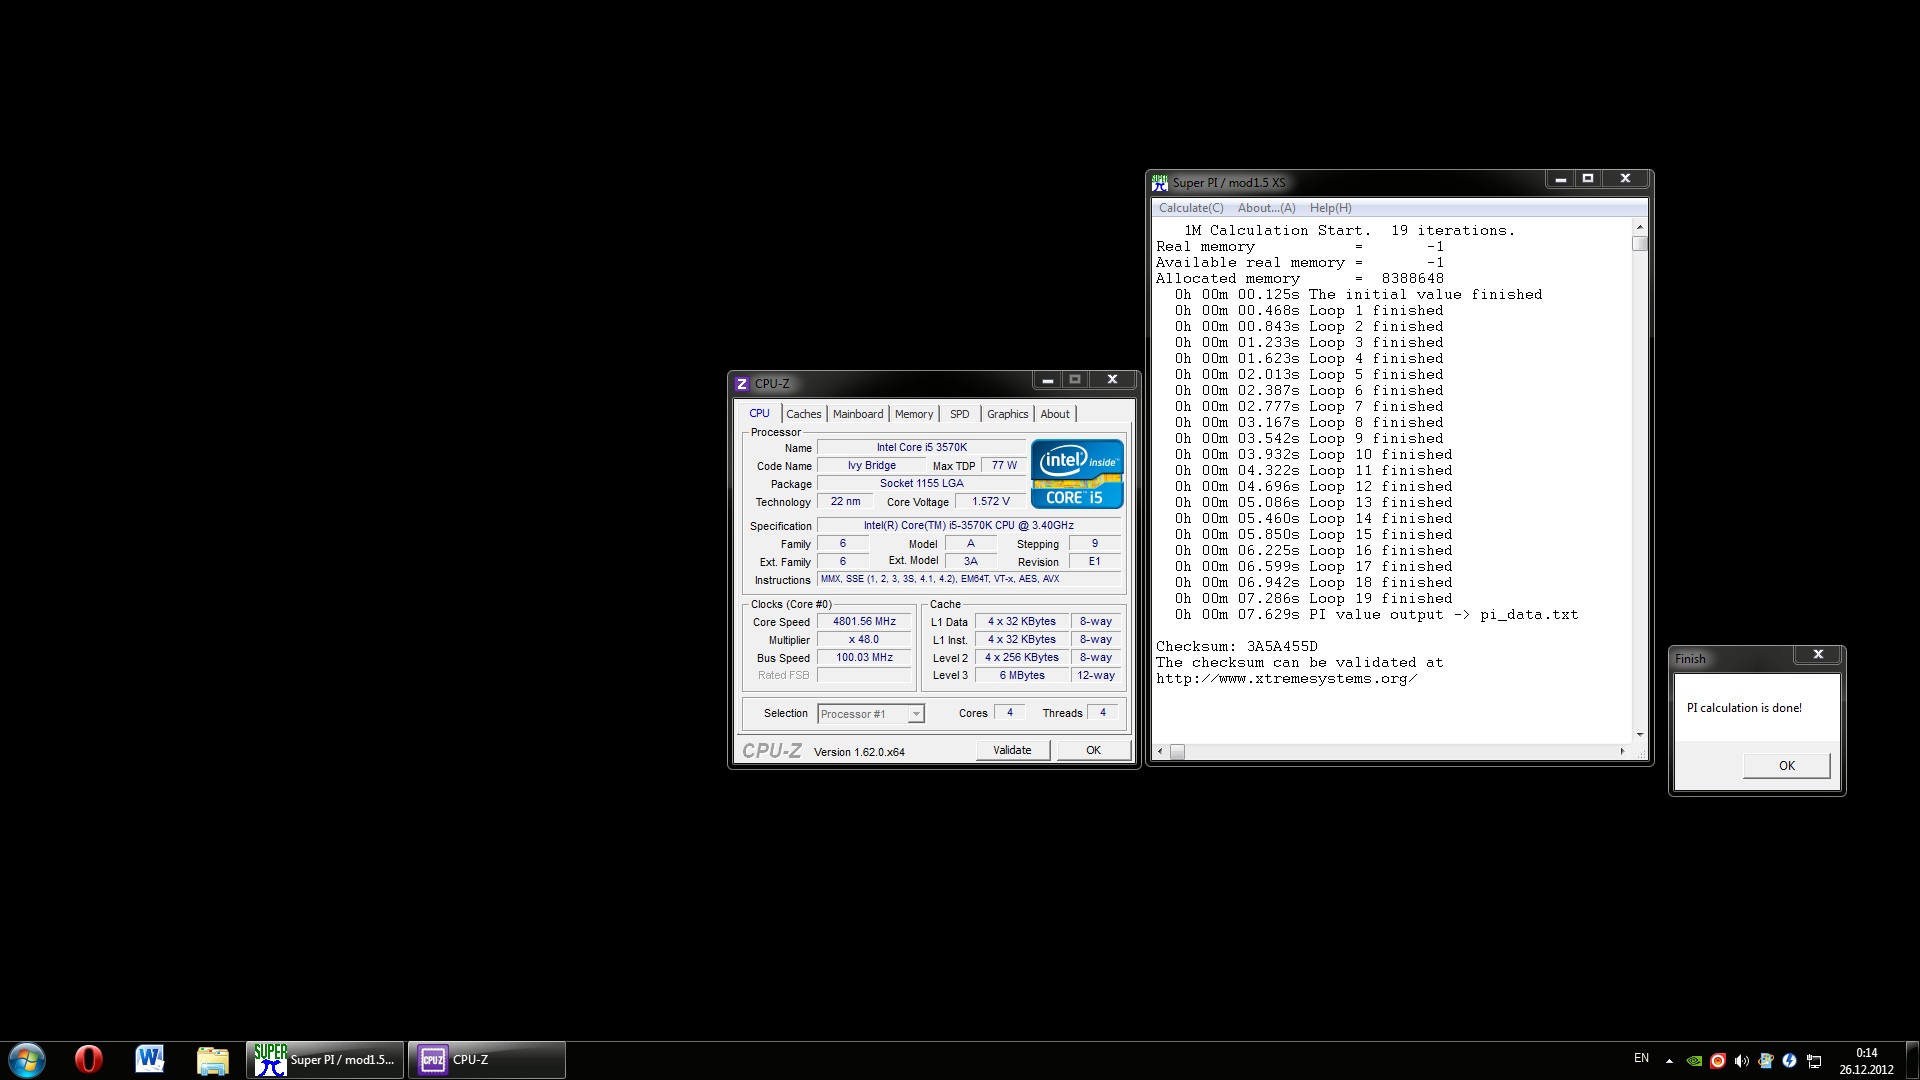Click the Checksum: 3A5A455D line
The width and height of the screenshot is (1920, 1080).
[x=1237, y=647]
